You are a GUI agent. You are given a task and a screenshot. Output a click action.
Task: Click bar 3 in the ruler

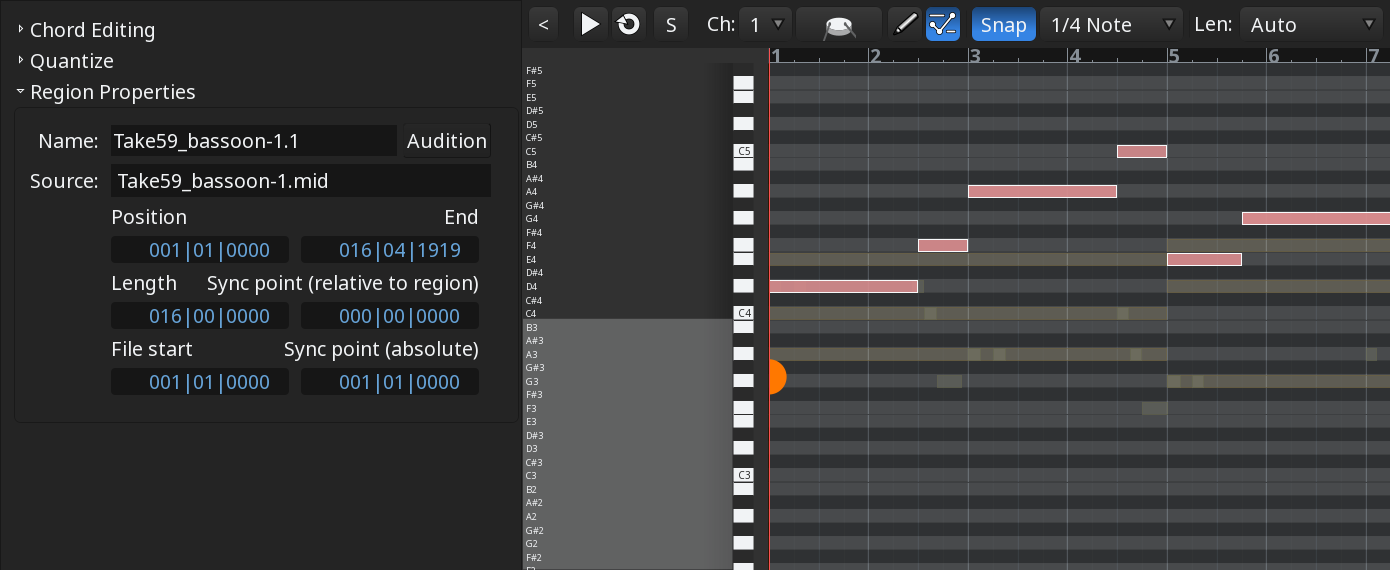click(x=975, y=56)
